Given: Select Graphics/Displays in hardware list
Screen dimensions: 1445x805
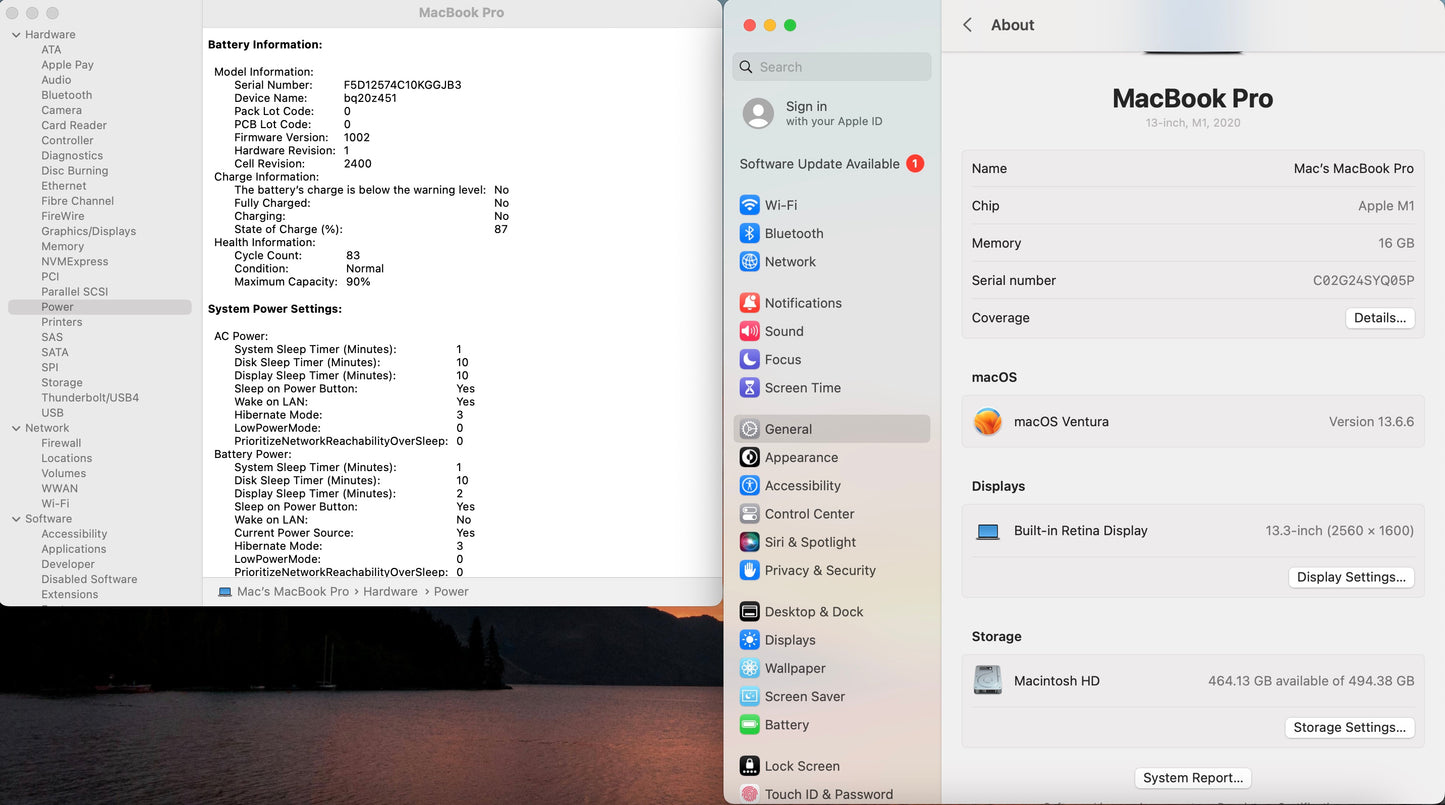Looking at the screenshot, I should 88,231.
